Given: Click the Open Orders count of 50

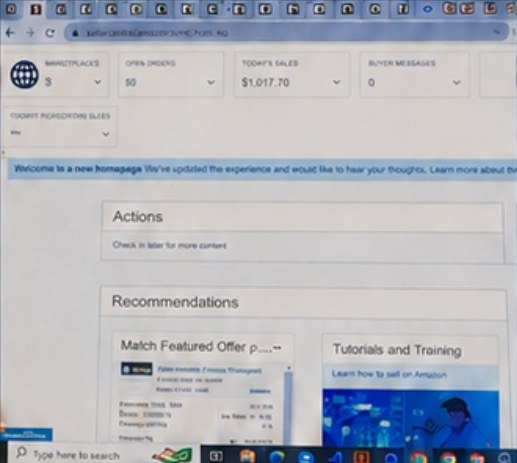Looking at the screenshot, I should pos(131,82).
